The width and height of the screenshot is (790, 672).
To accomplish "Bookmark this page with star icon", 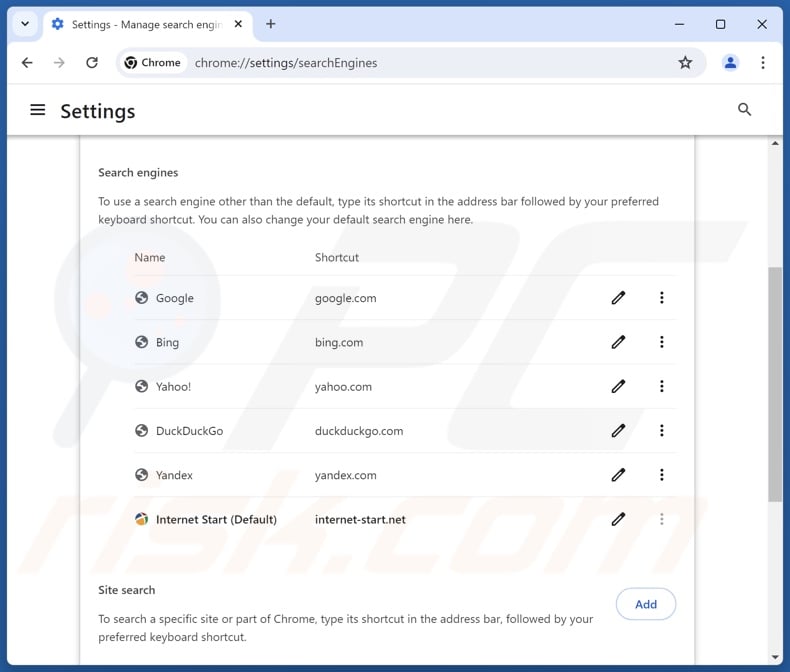I will [685, 63].
